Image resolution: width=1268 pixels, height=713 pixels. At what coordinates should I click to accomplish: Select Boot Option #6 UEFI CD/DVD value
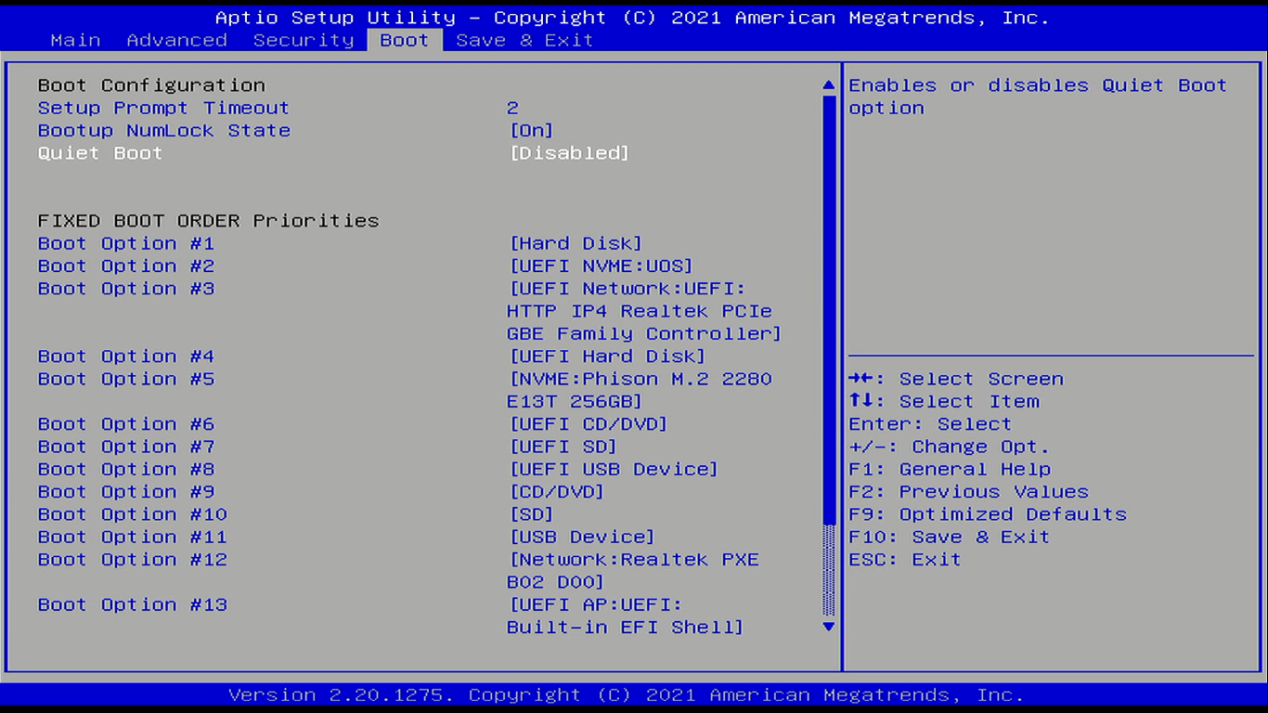pos(588,425)
